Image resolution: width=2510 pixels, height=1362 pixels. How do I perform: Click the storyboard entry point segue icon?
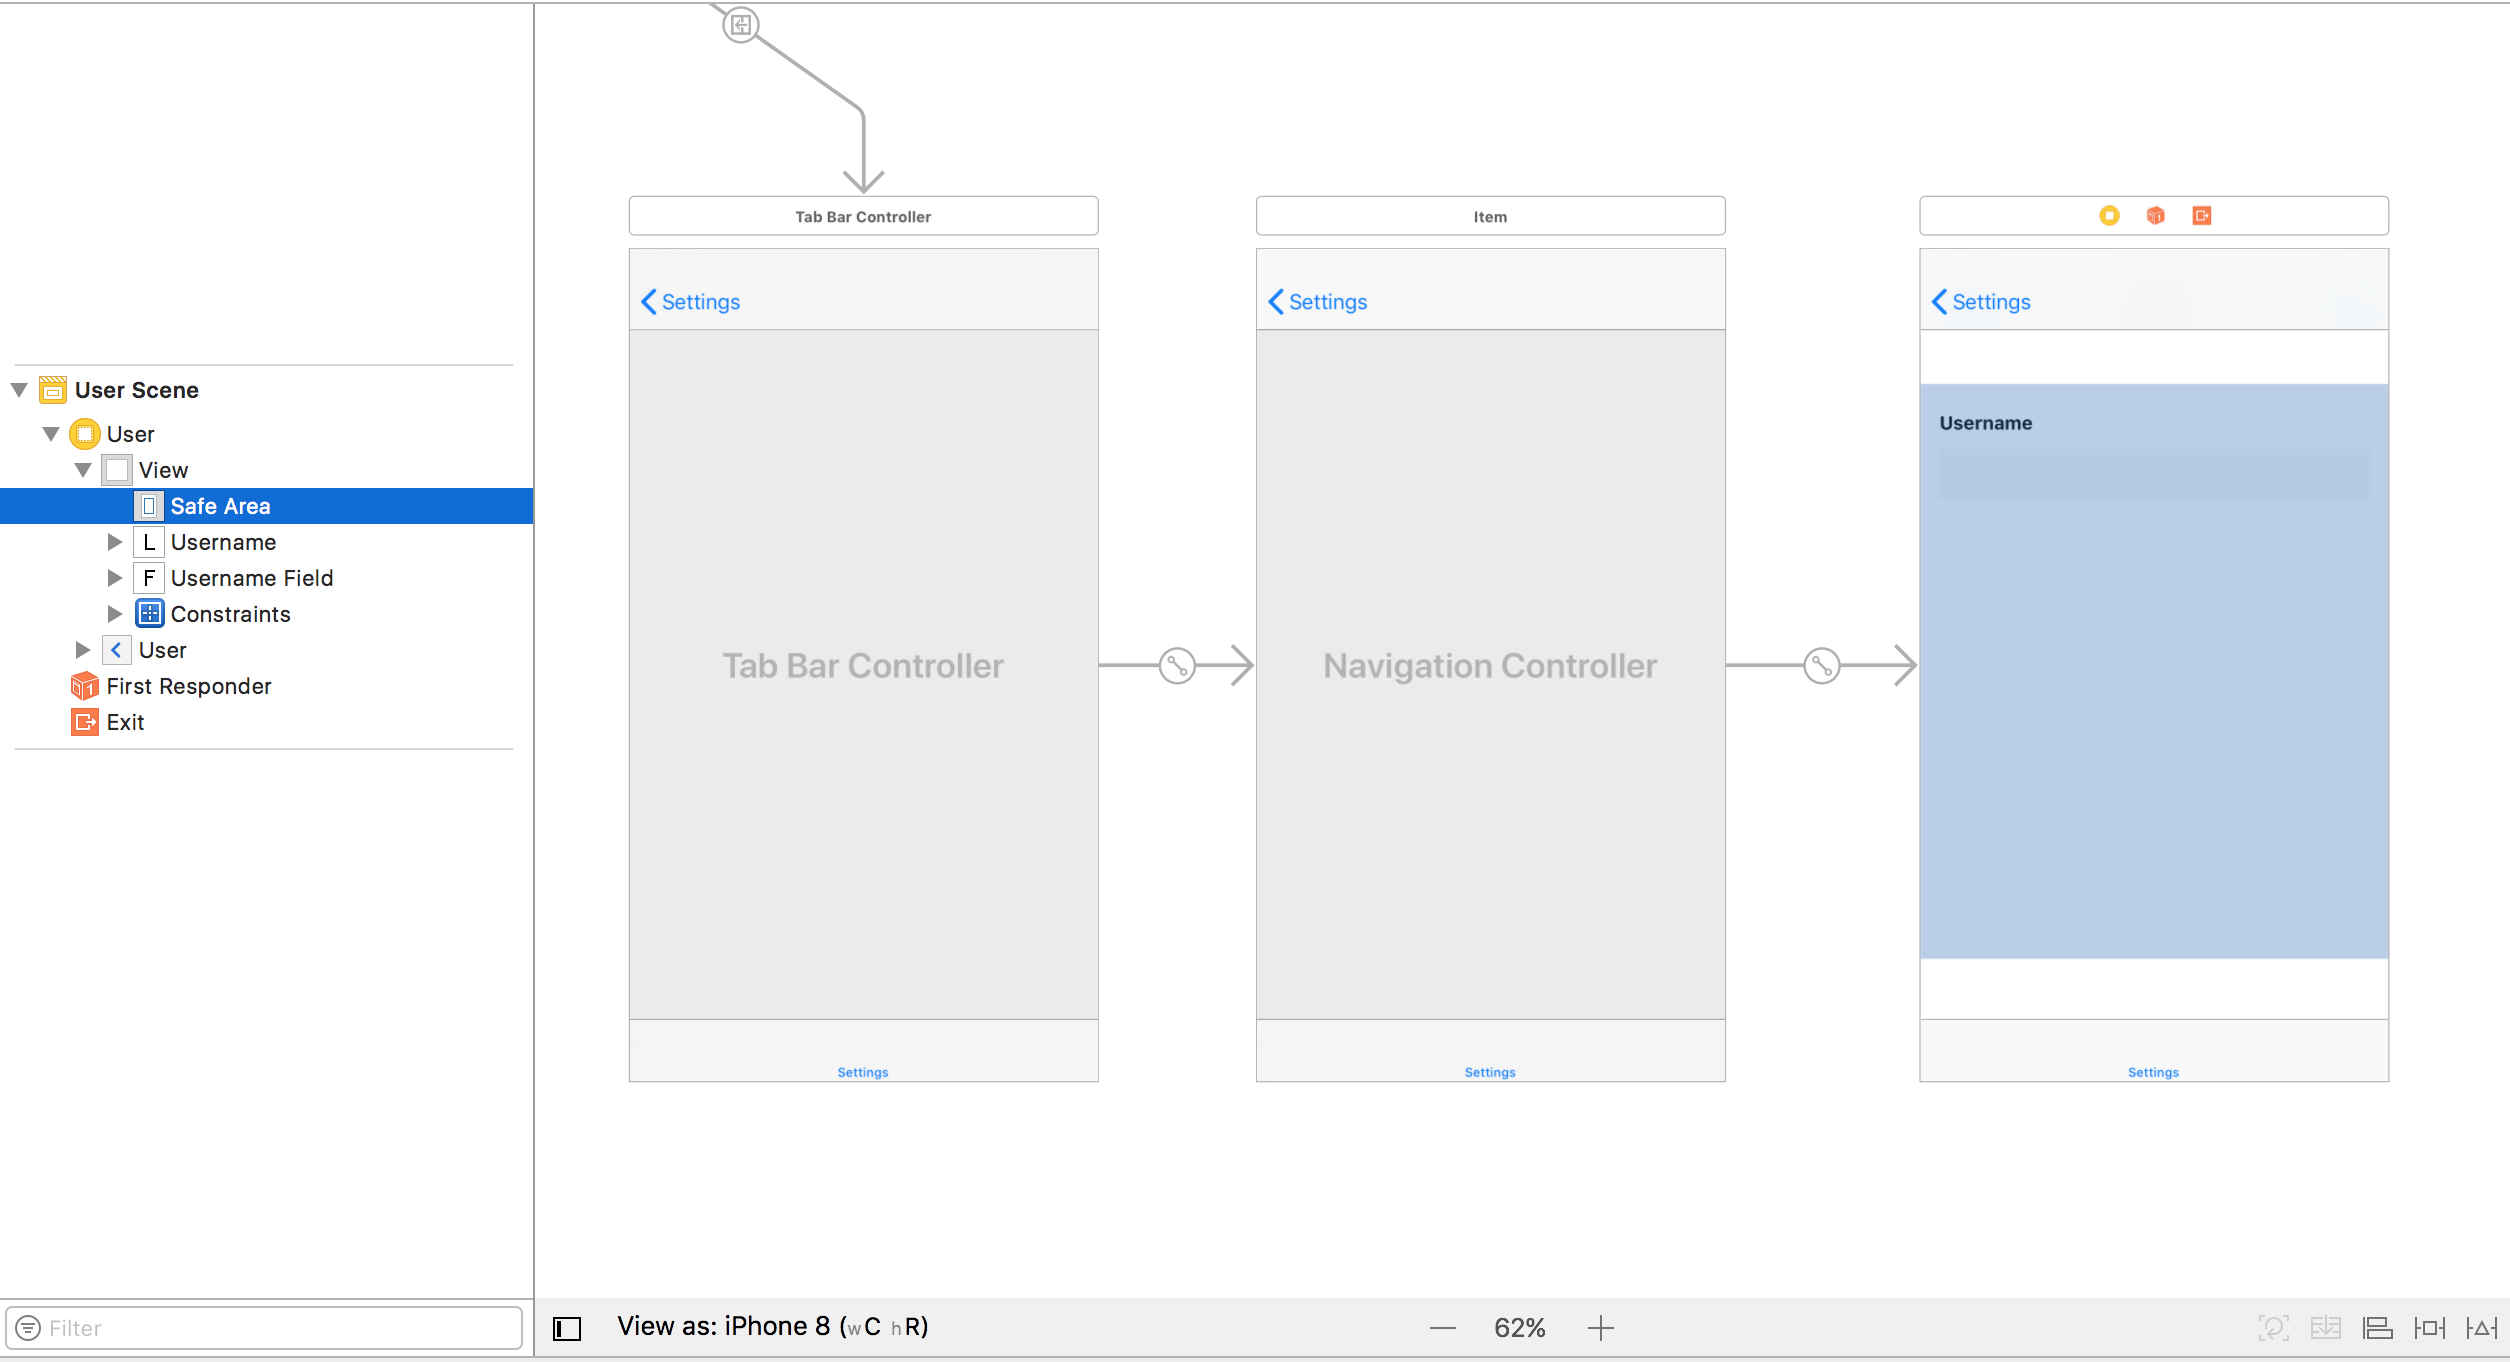(741, 25)
